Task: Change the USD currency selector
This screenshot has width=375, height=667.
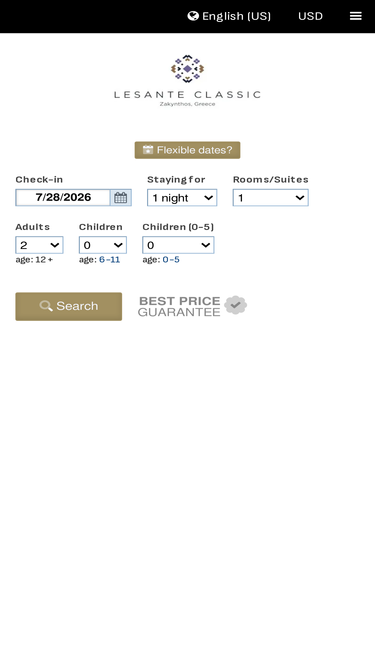Action: 310,16
